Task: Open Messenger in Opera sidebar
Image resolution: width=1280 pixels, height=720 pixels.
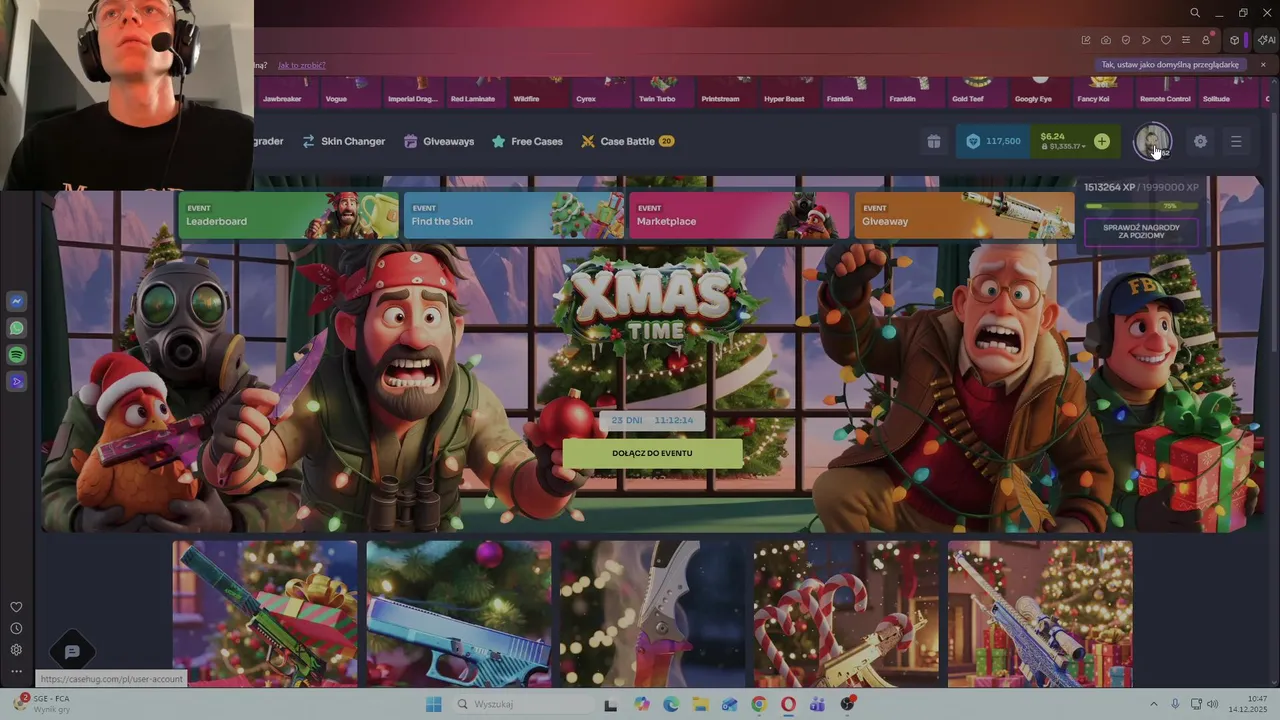Action: click(16, 301)
